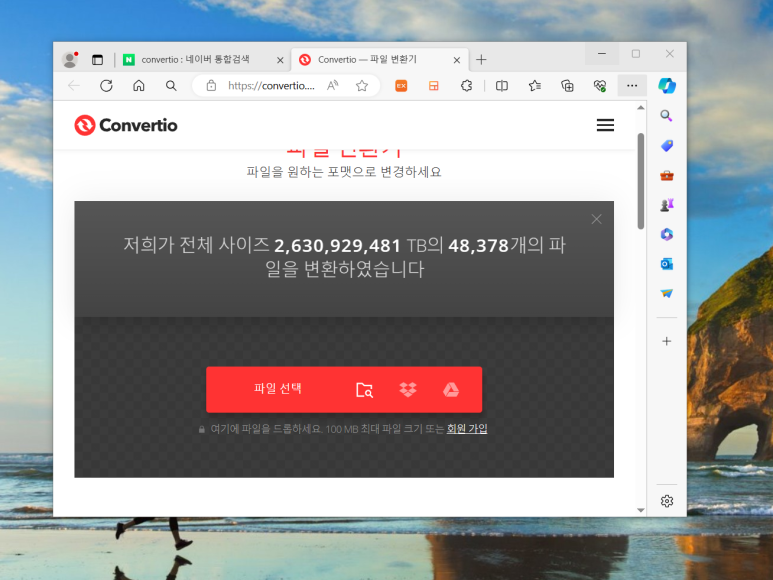Open the orange layout extension icon

433,86
